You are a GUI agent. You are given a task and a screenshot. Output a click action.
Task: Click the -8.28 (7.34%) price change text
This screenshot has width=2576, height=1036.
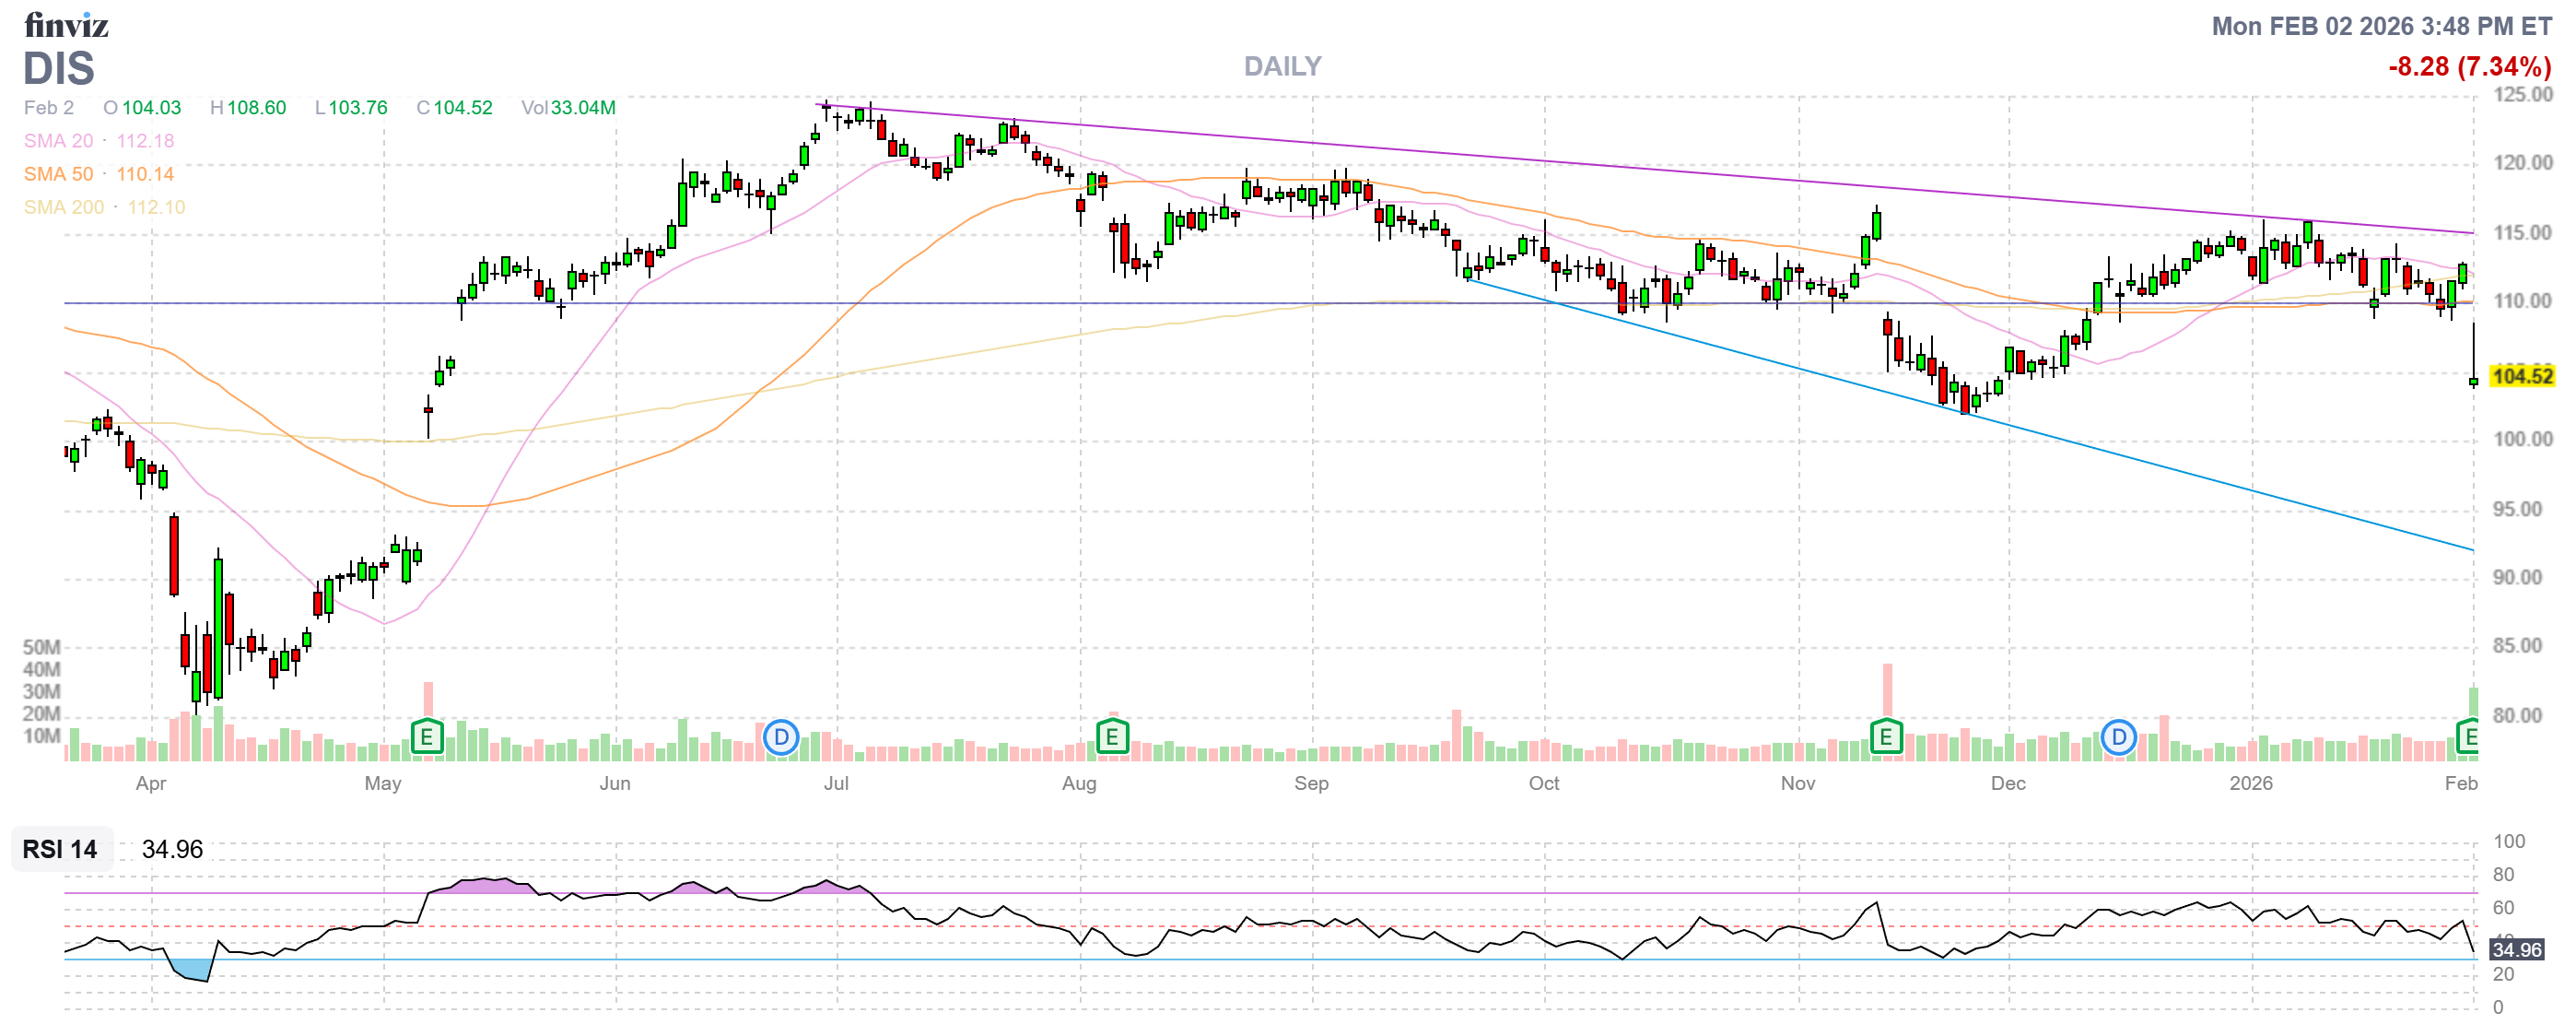click(2469, 66)
